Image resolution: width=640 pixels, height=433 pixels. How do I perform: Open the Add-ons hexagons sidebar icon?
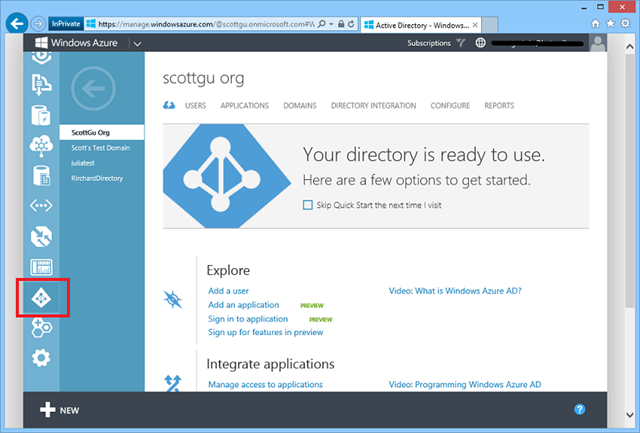coord(41,328)
